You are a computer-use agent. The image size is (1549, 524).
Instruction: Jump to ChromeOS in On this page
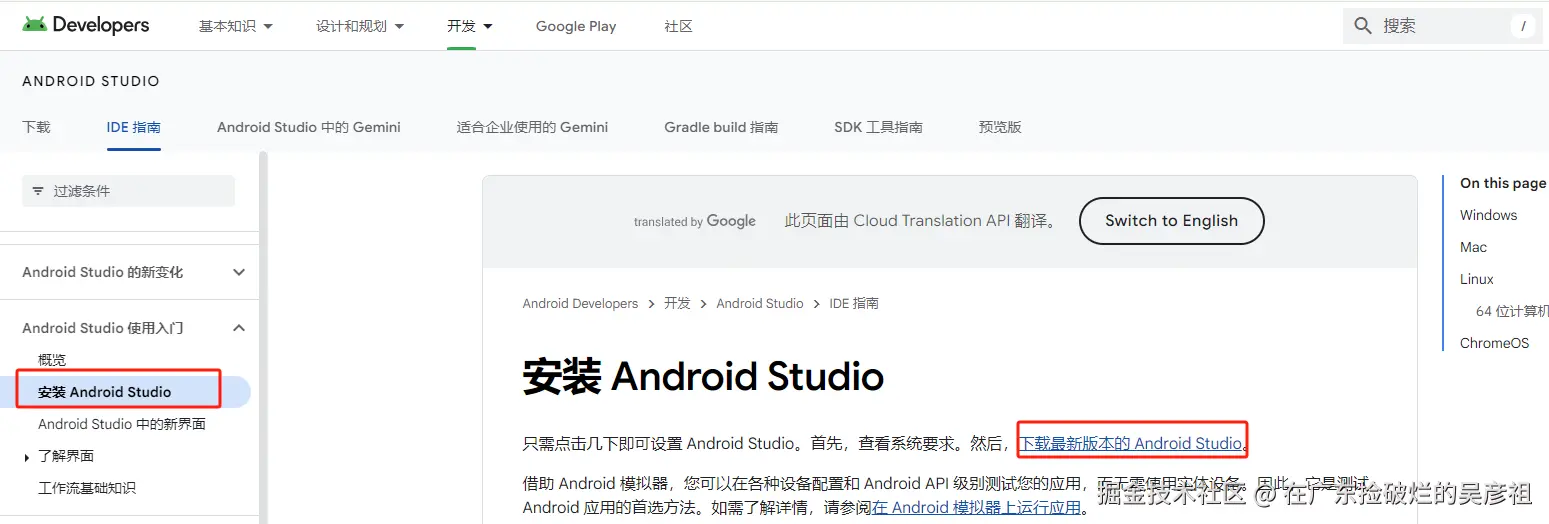coord(1494,343)
